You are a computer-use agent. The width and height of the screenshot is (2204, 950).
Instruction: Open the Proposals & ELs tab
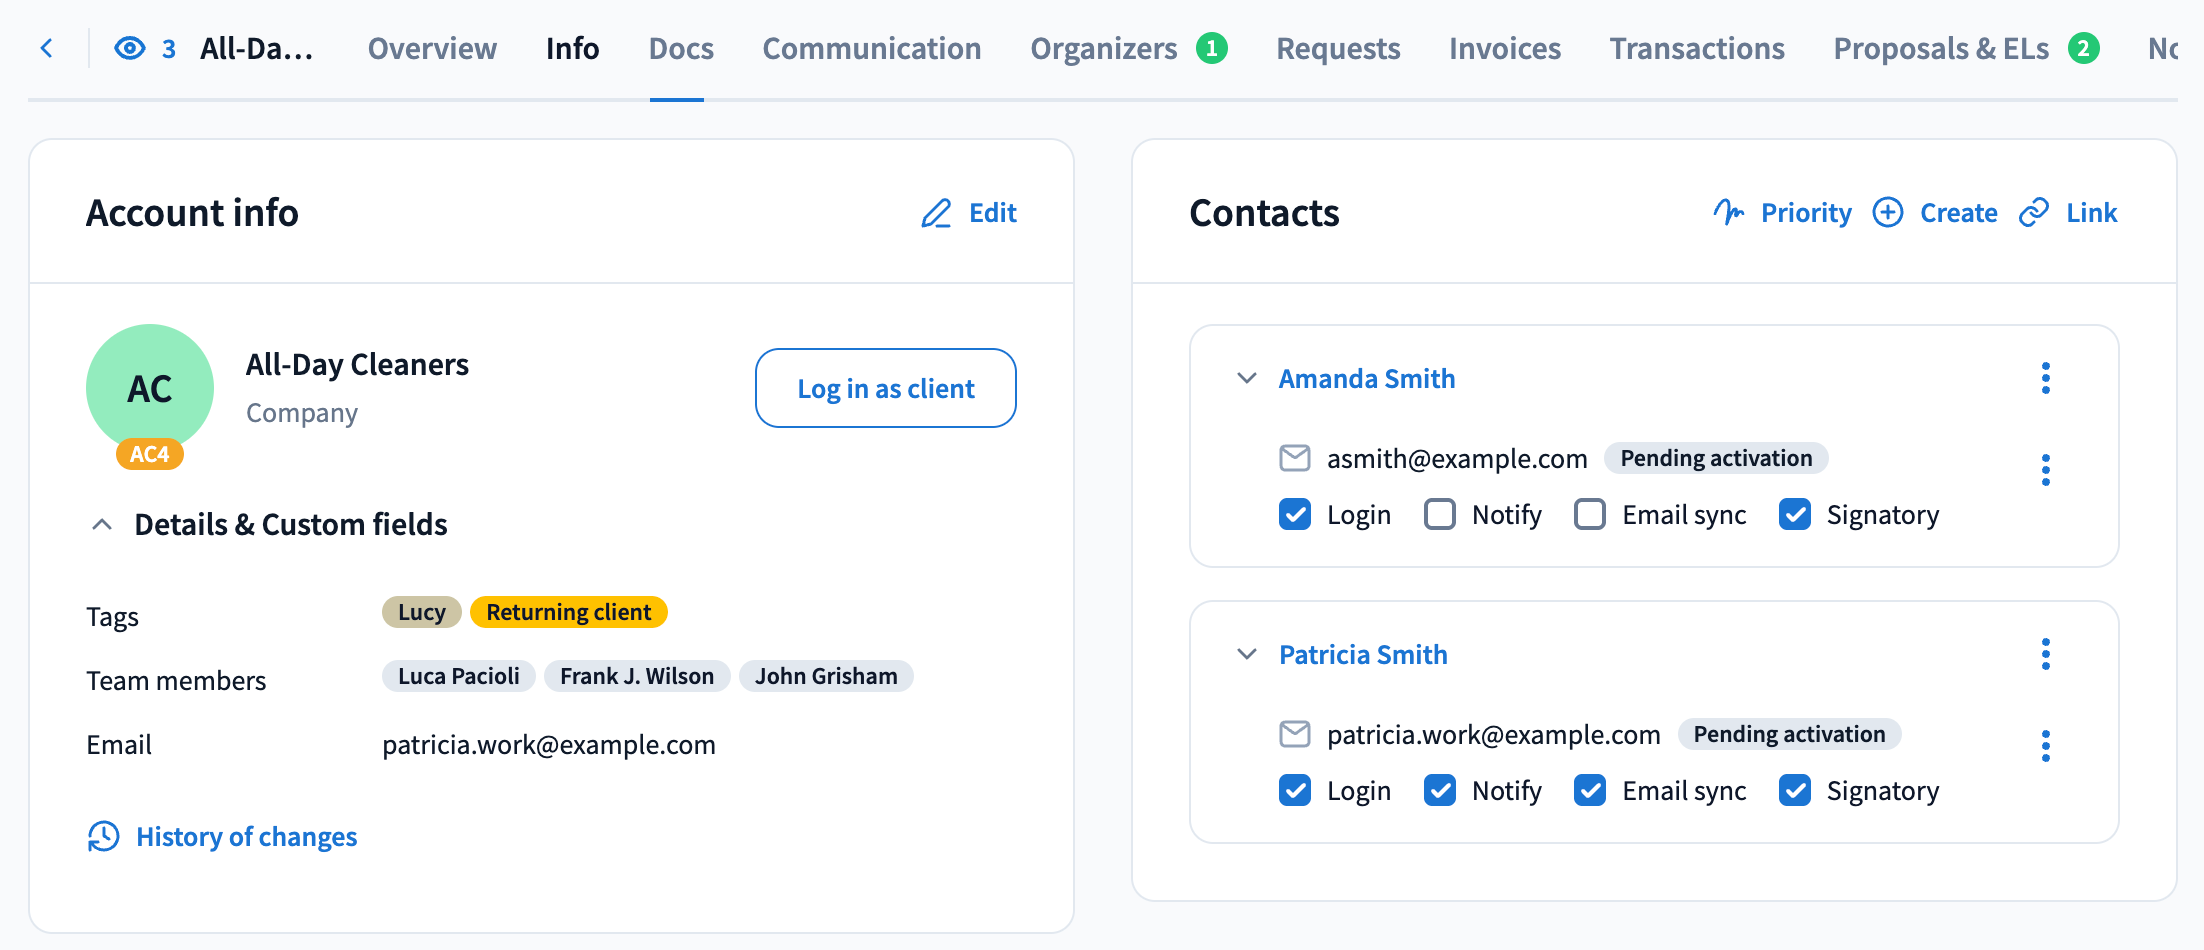click(x=1940, y=48)
